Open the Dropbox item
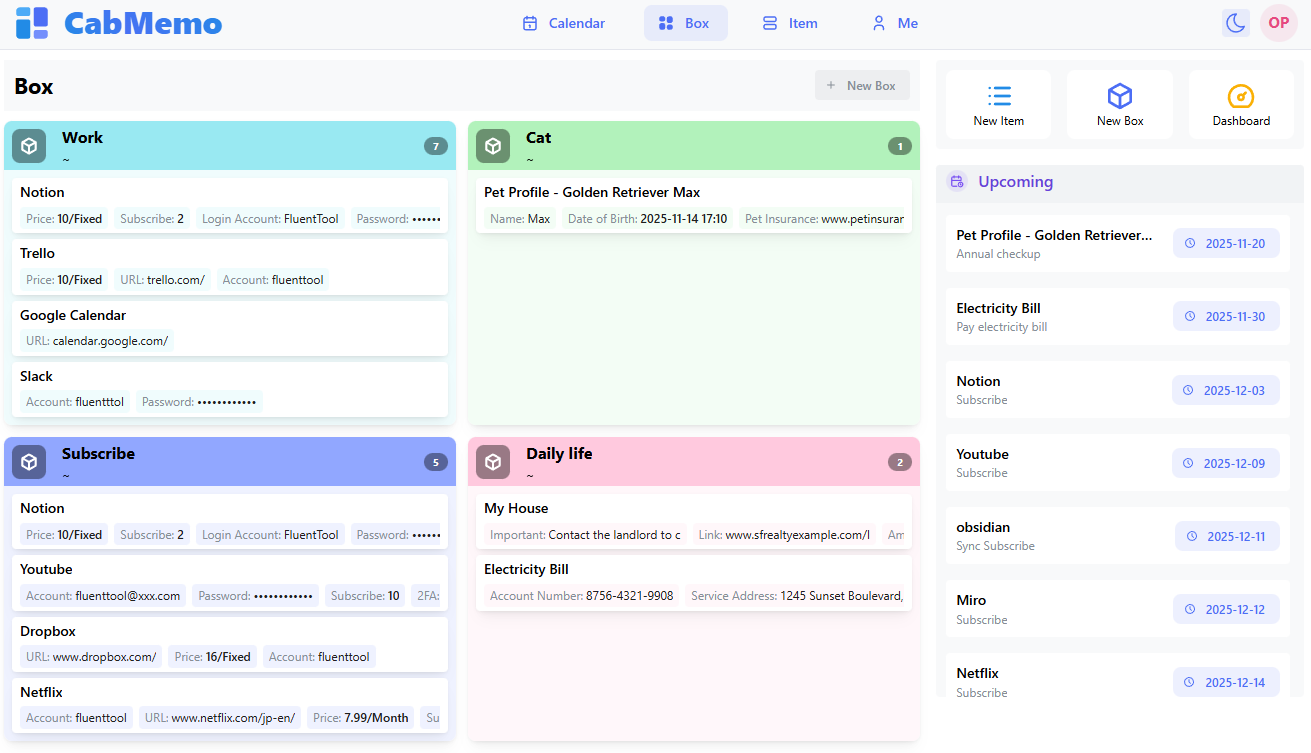The height and width of the screenshot is (753, 1311). pos(230,645)
